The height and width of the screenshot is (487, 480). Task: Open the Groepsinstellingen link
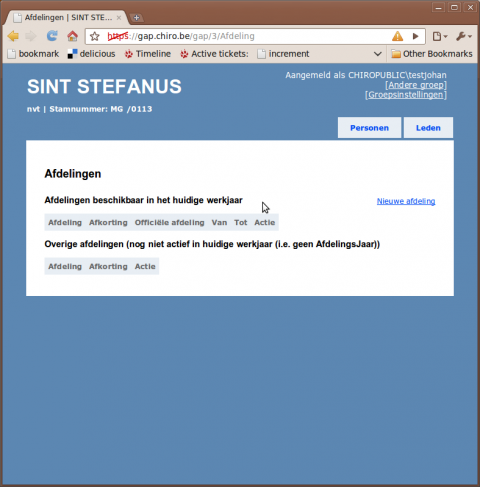tap(406, 95)
